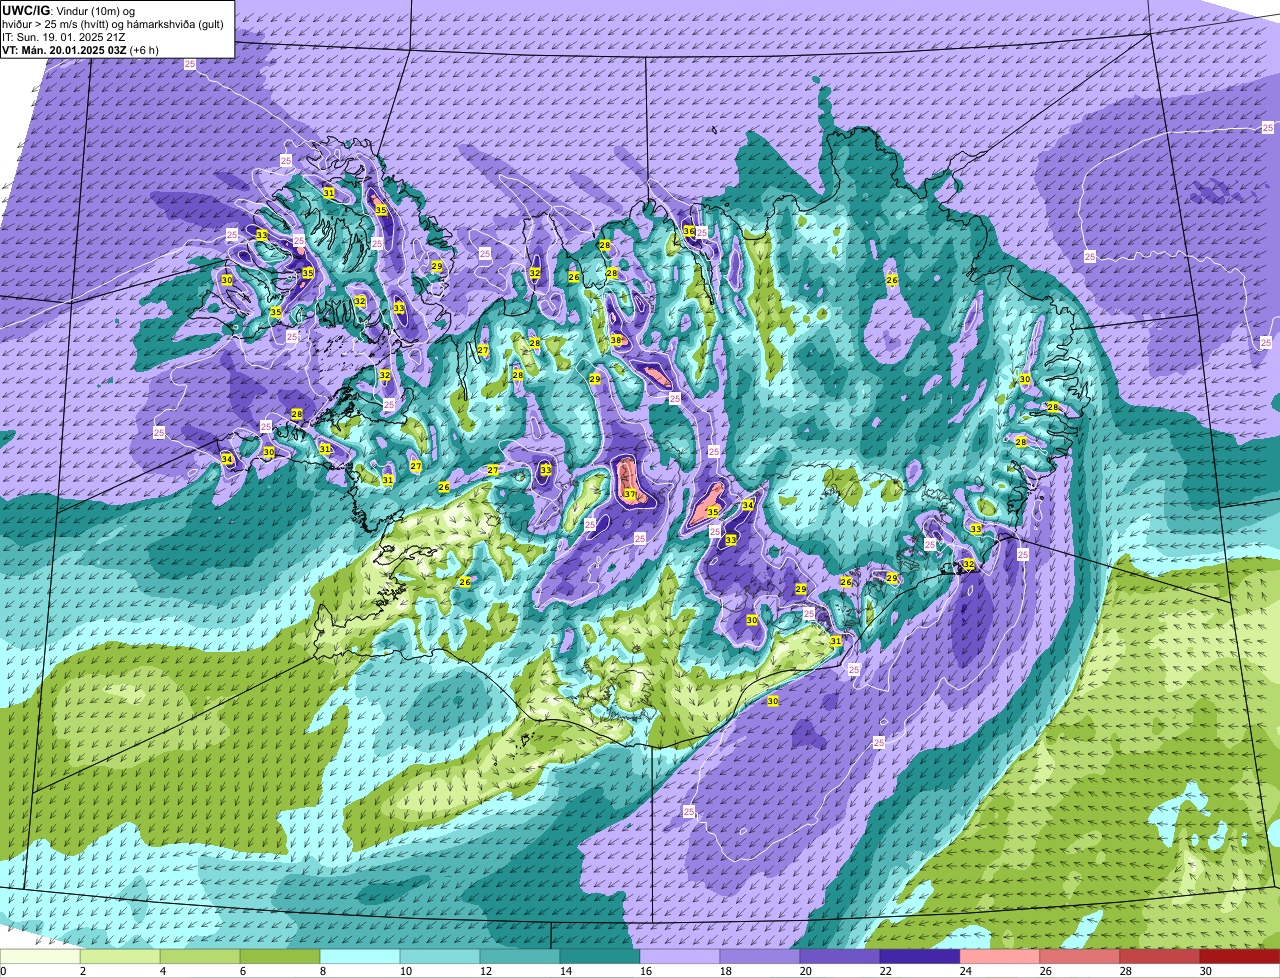Click the color scale tick label 16
The image size is (1280, 978).
tap(645, 971)
